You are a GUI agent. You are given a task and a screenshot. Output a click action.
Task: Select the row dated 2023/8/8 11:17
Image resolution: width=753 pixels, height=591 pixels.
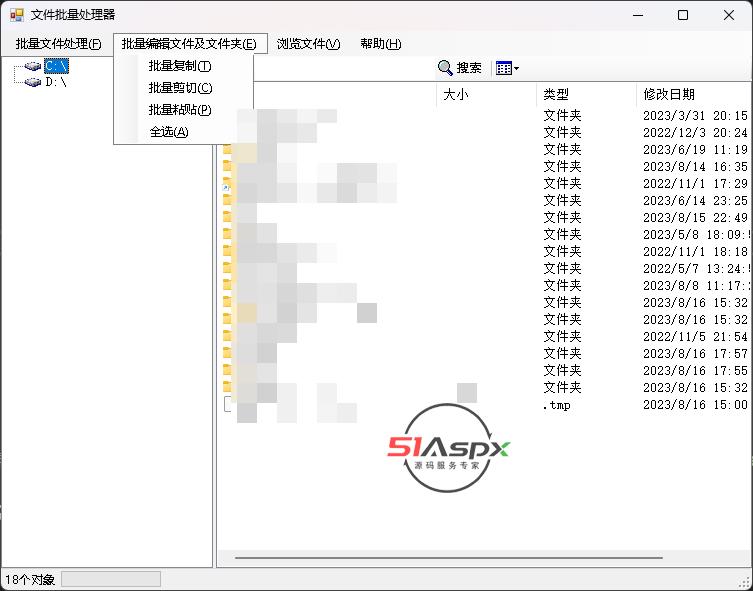[x=485, y=286]
